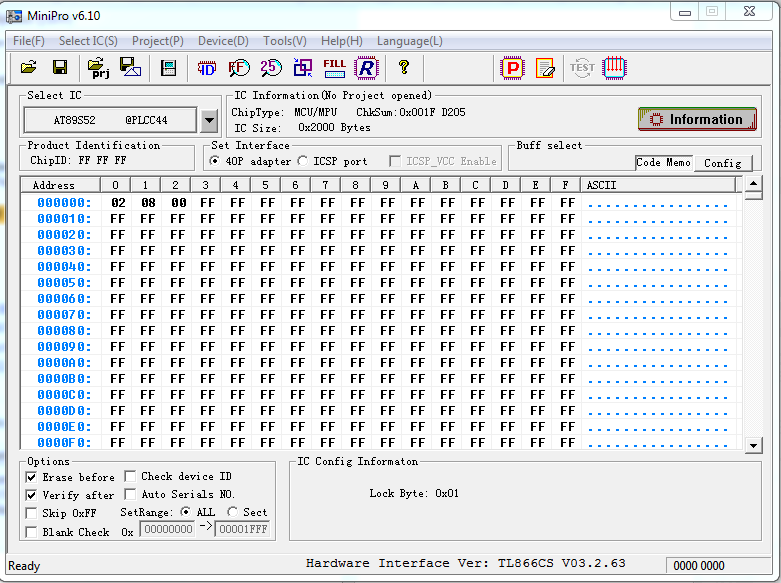The height and width of the screenshot is (583, 781).
Task: Click the hex byte 02 at address 000000
Action: tap(118, 203)
